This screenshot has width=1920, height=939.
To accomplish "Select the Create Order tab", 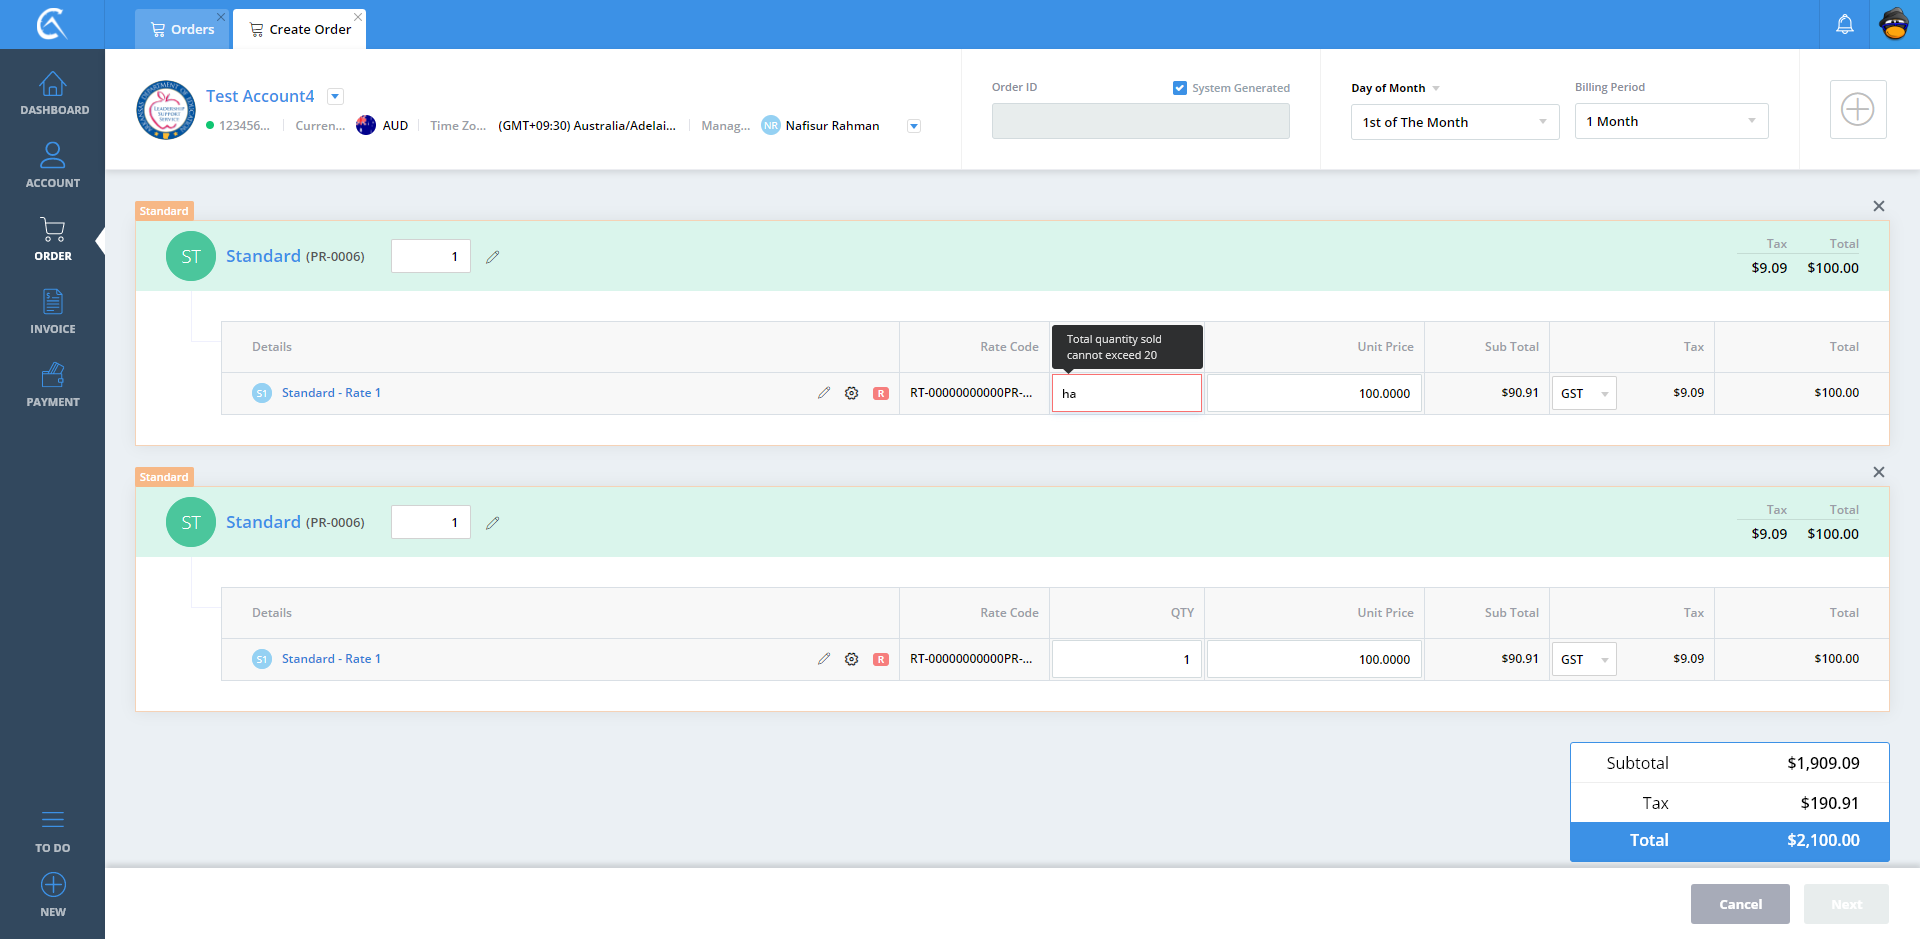I will pos(300,29).
